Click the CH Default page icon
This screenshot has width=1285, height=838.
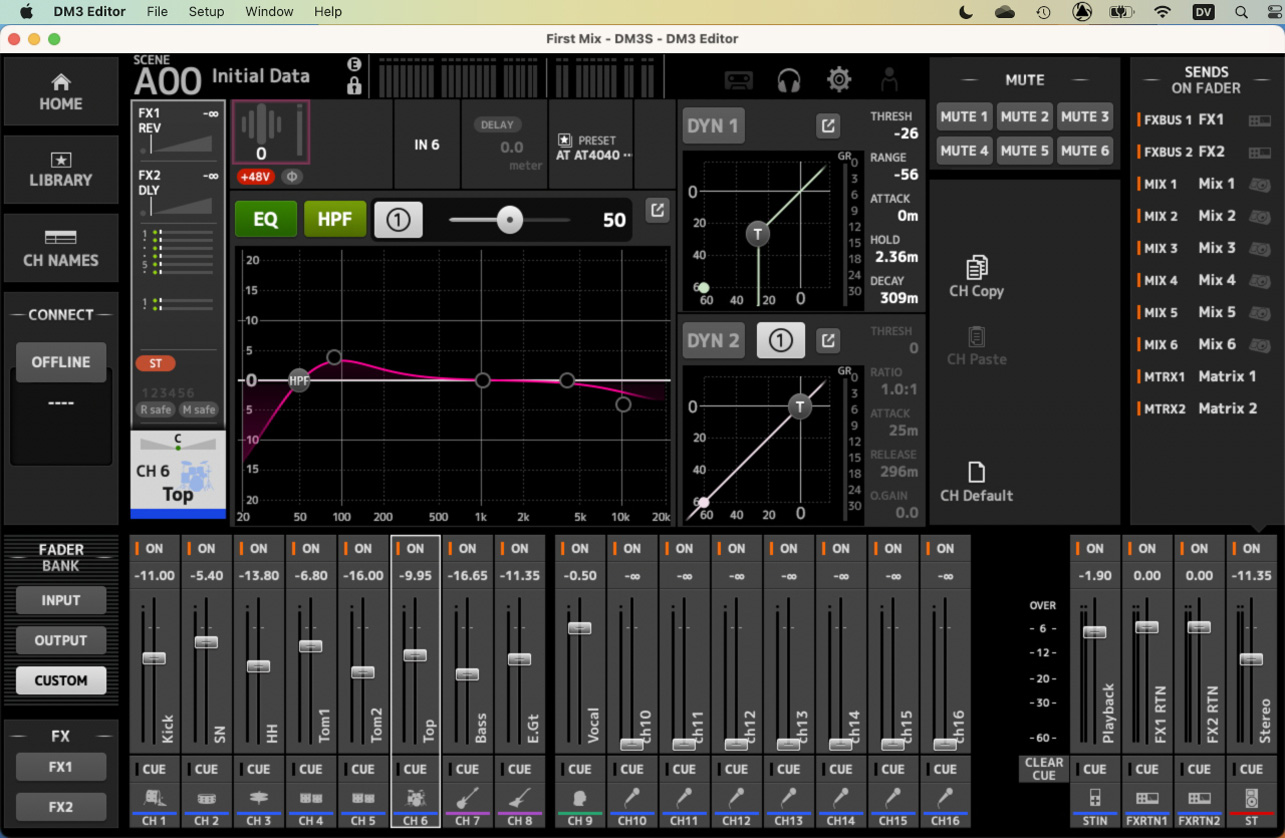point(976,472)
